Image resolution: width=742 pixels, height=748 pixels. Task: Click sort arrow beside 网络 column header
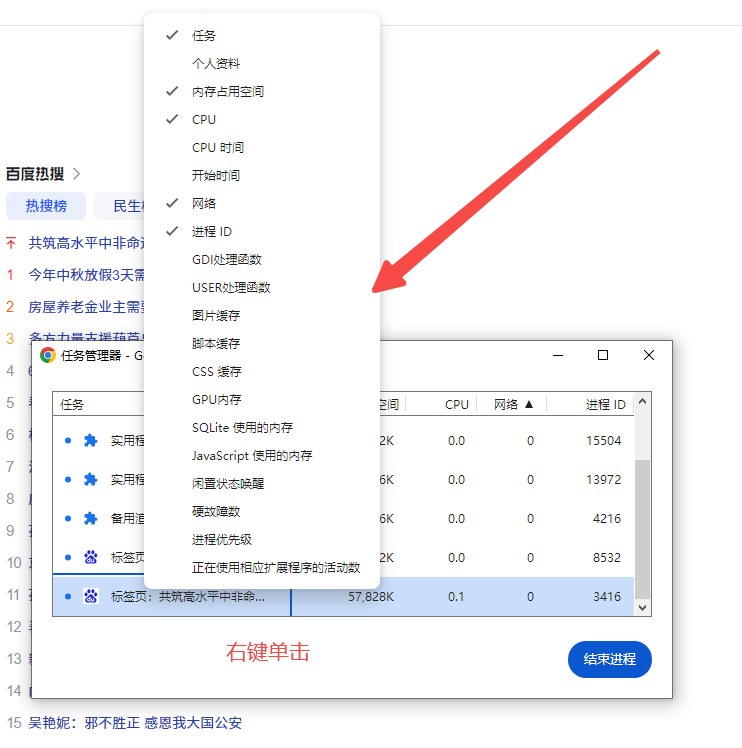pyautogui.click(x=529, y=405)
